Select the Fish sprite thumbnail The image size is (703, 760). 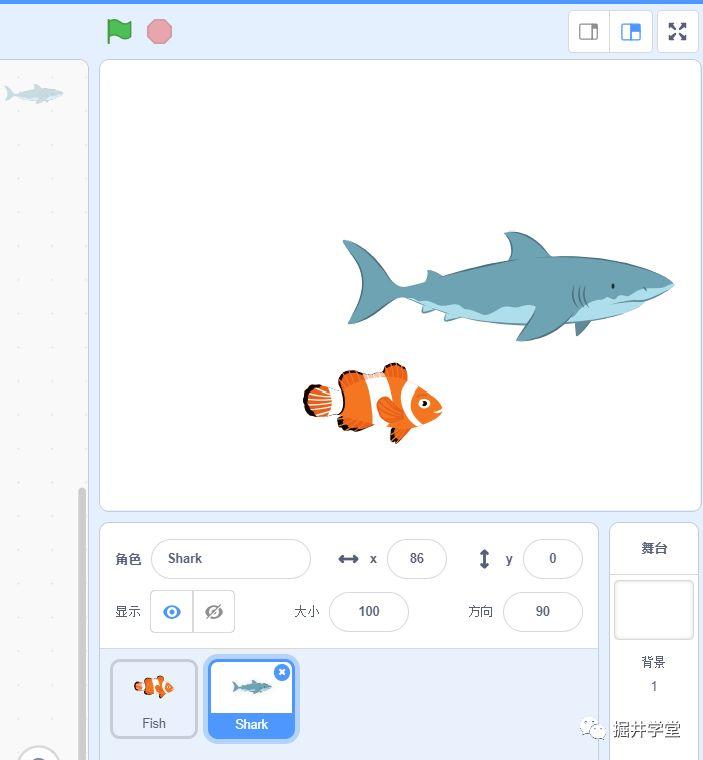click(154, 699)
